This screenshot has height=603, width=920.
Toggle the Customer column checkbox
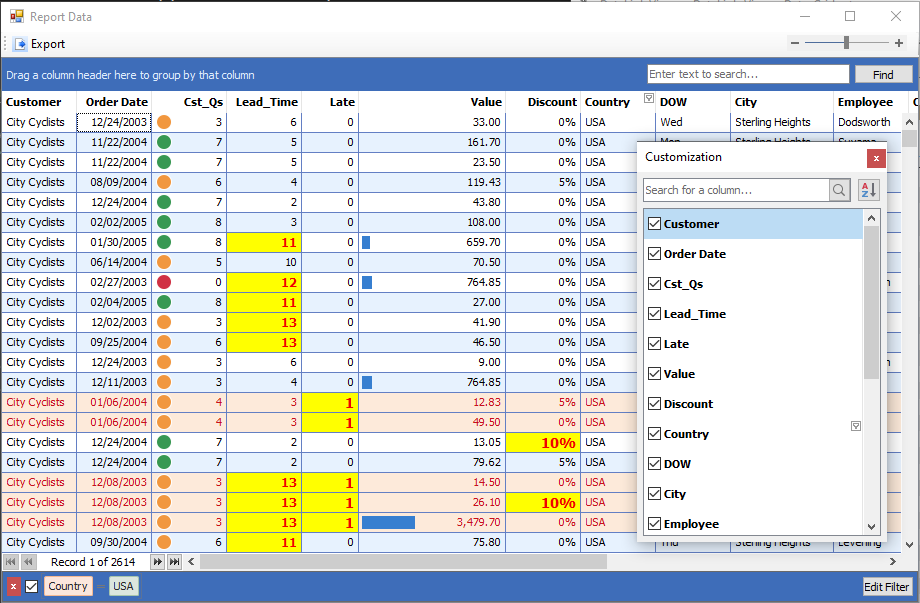point(655,223)
